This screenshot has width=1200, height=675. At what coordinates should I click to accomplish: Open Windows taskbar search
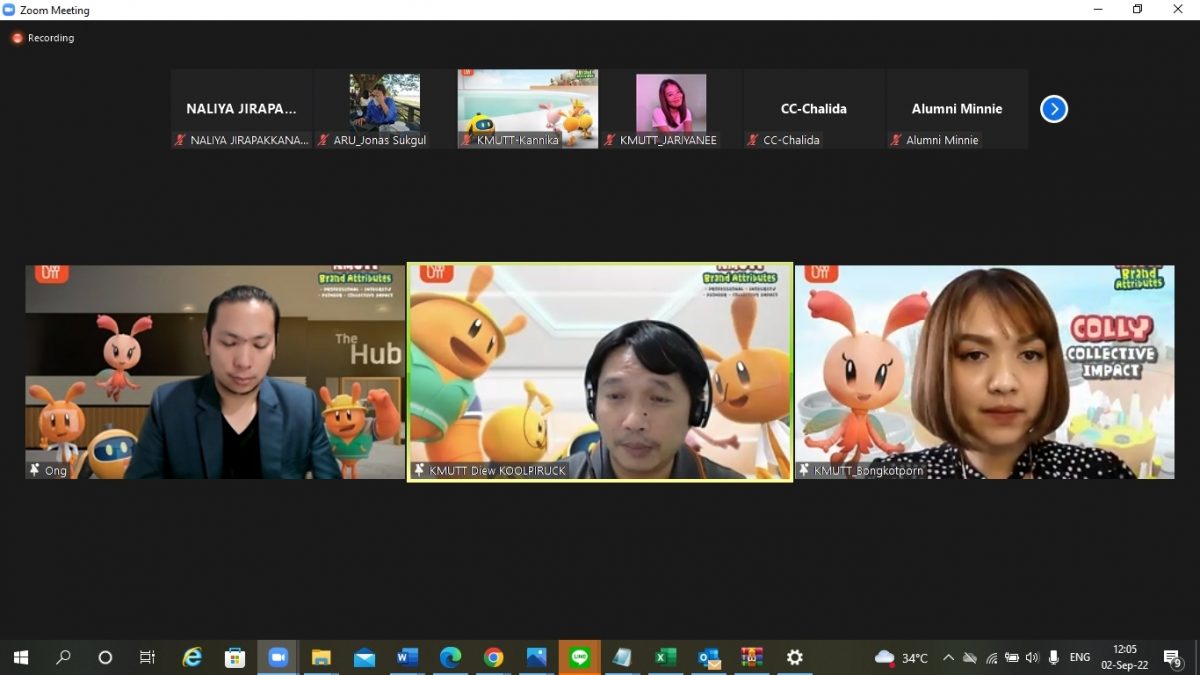click(x=63, y=657)
